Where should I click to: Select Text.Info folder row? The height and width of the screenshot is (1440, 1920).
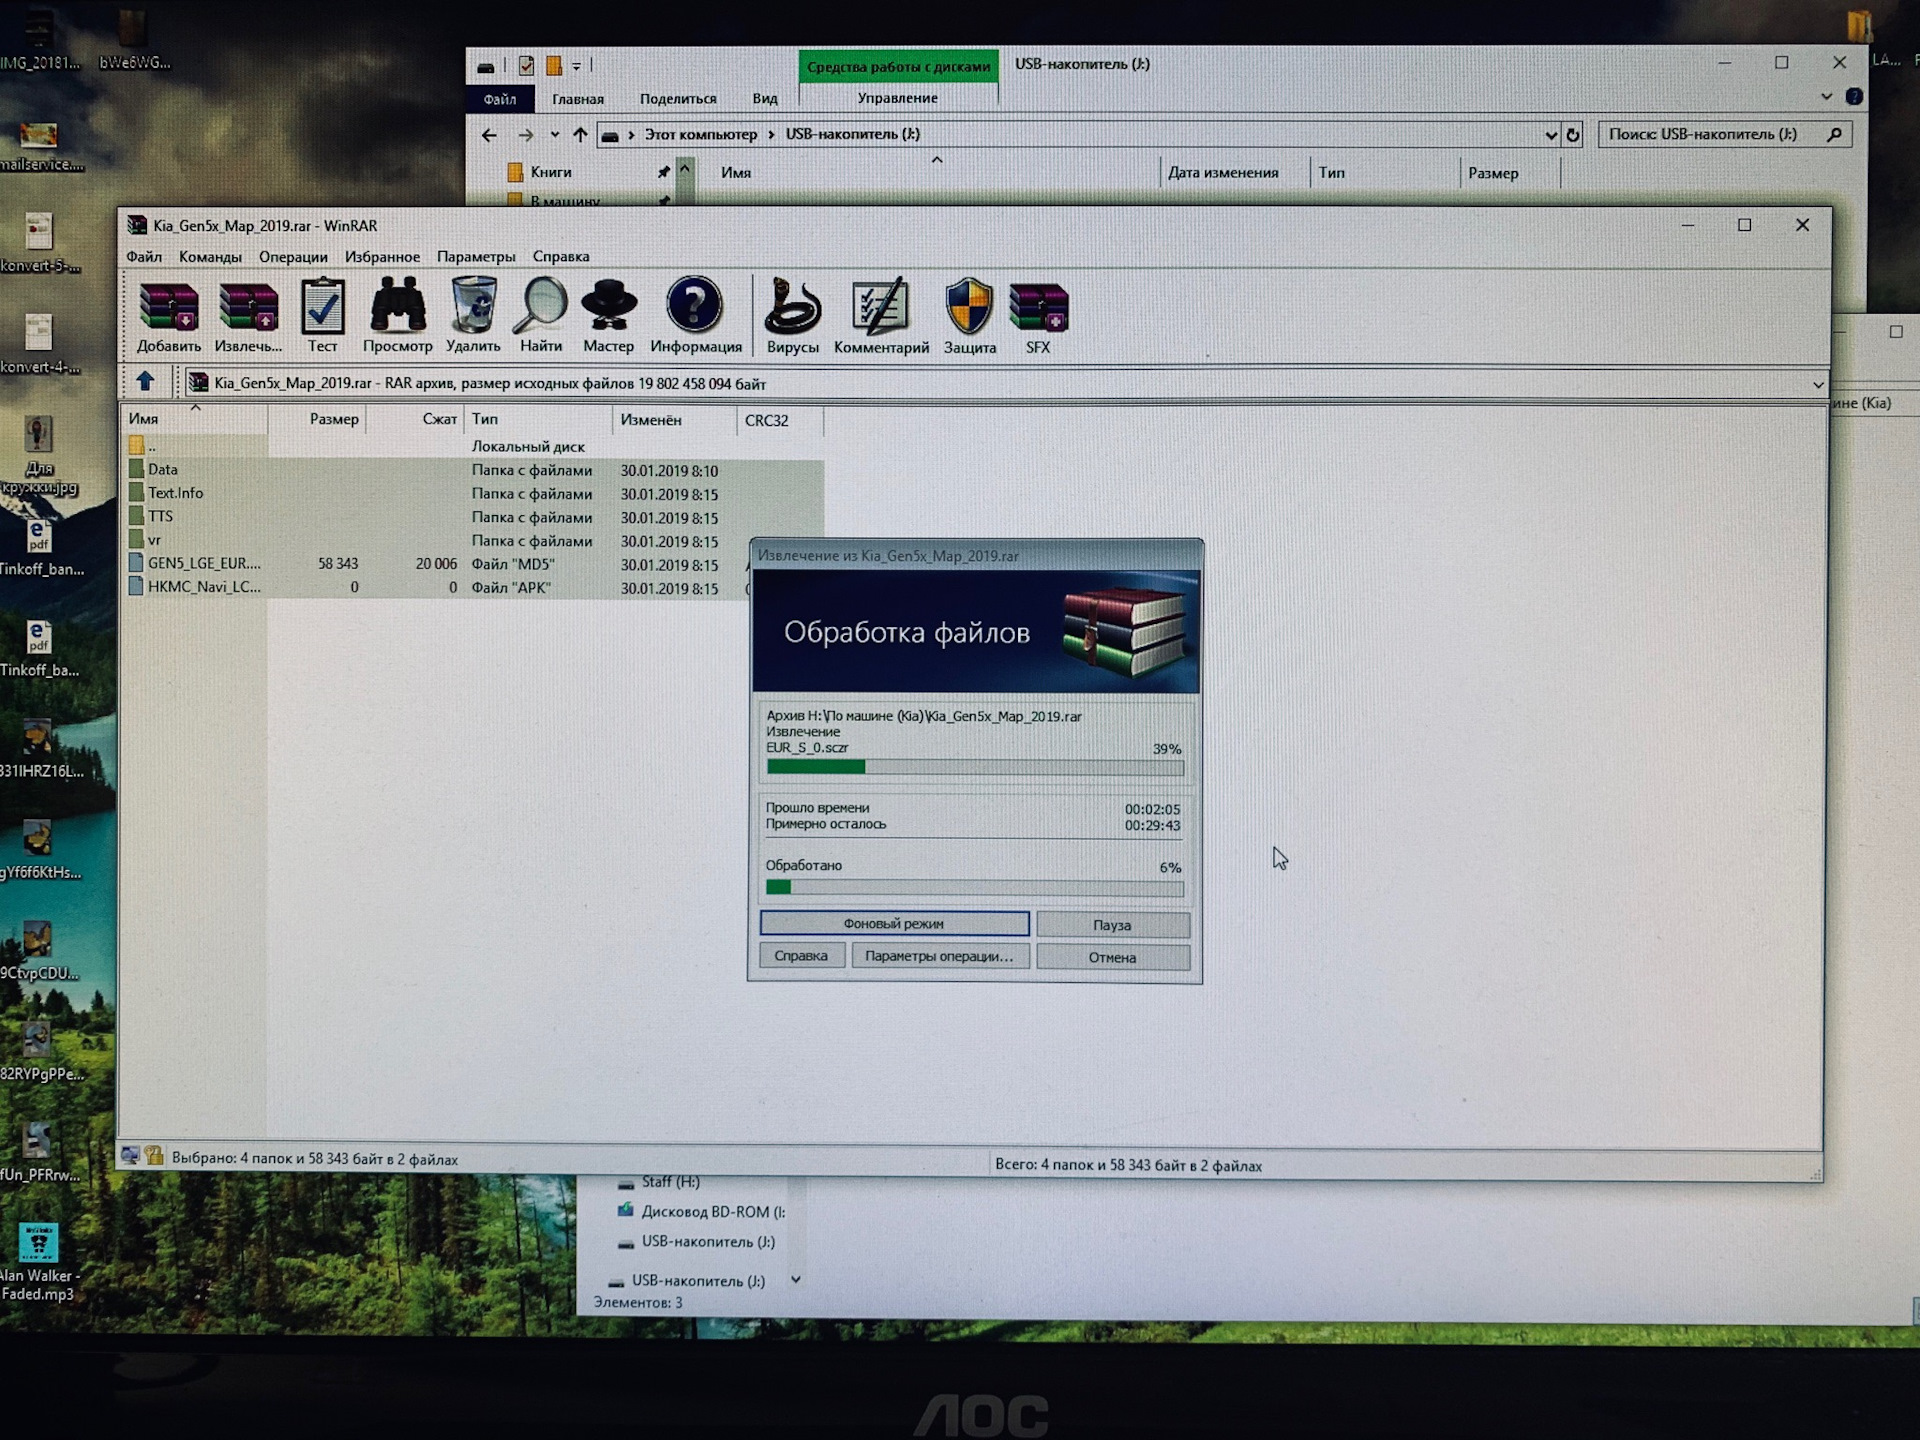click(x=475, y=493)
